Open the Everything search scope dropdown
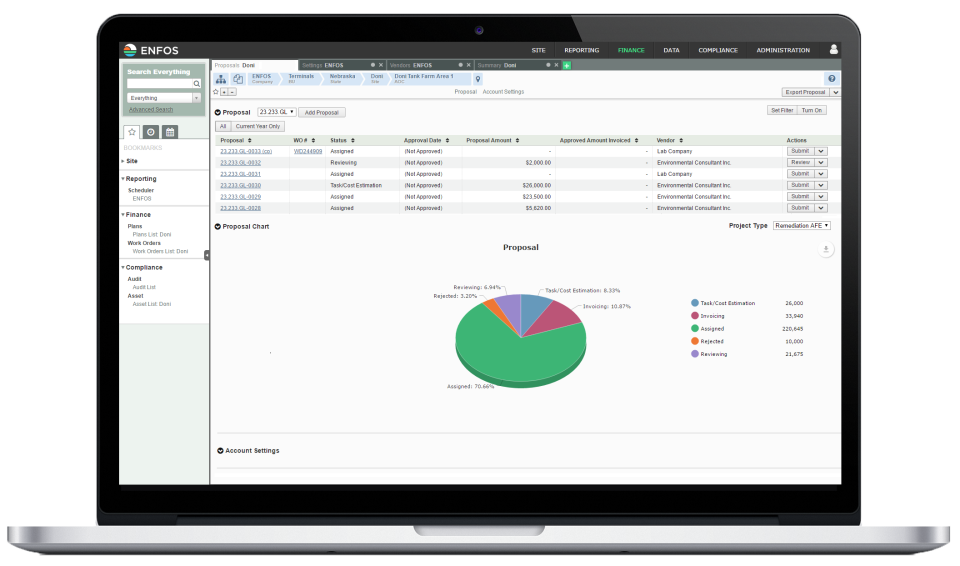Image resolution: width=960 pixels, height=566 pixels. tap(164, 98)
